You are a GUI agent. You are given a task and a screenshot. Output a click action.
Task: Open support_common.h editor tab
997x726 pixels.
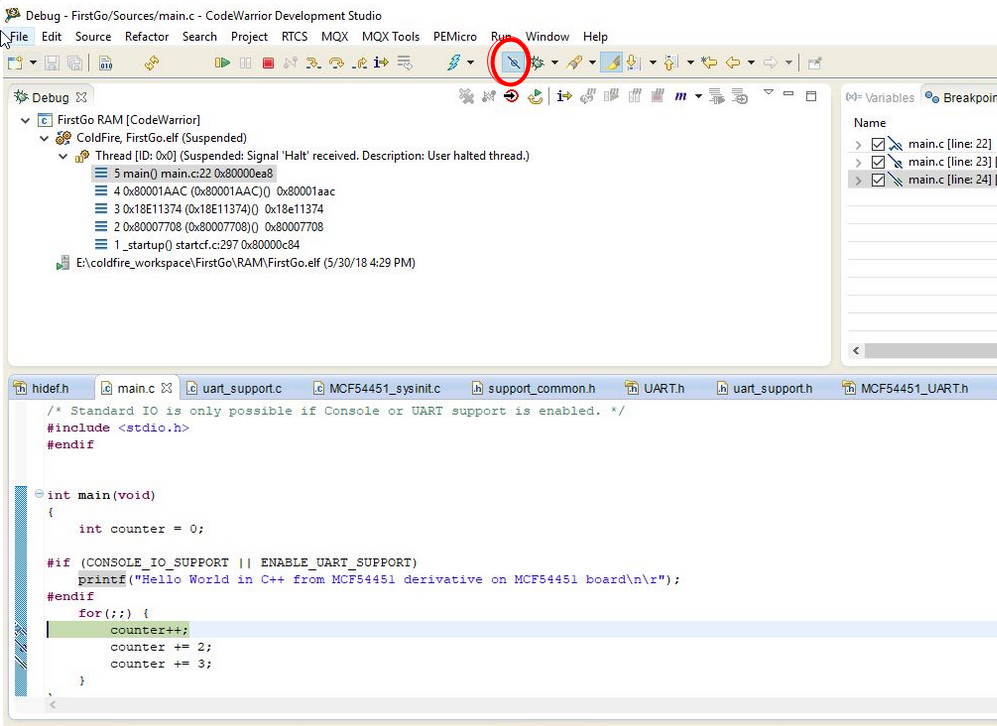point(533,388)
